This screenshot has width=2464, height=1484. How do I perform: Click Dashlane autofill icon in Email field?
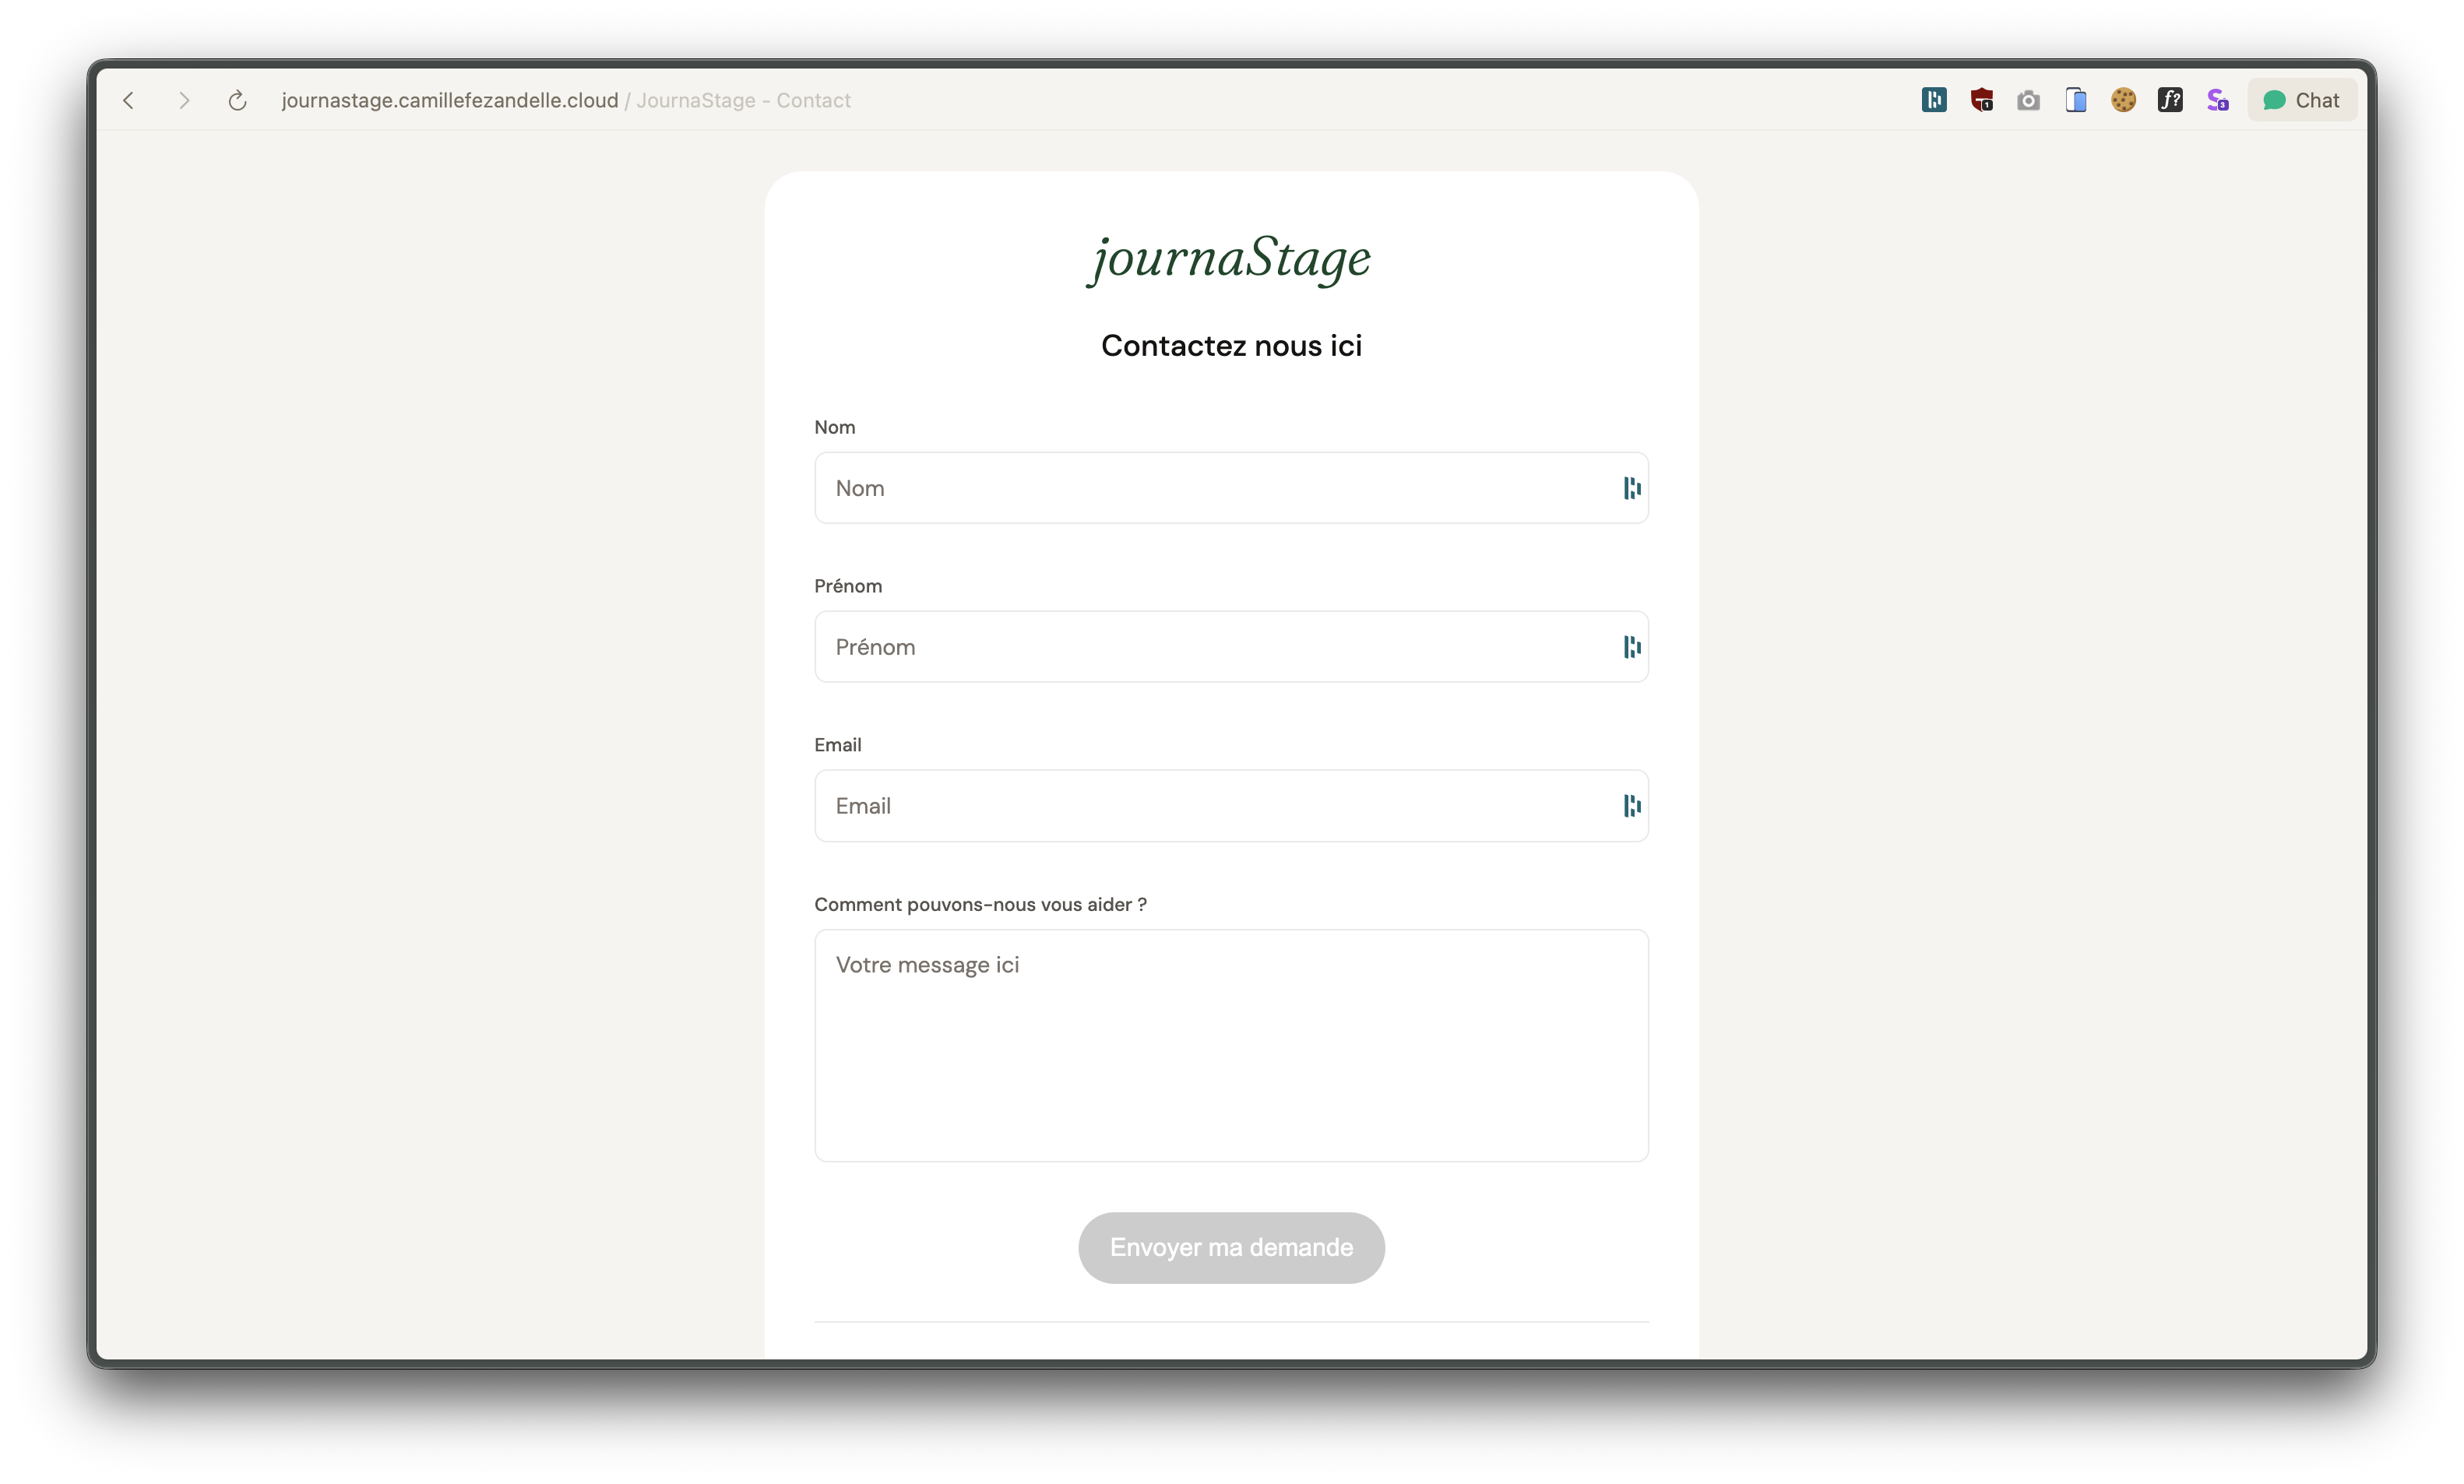pyautogui.click(x=1631, y=806)
